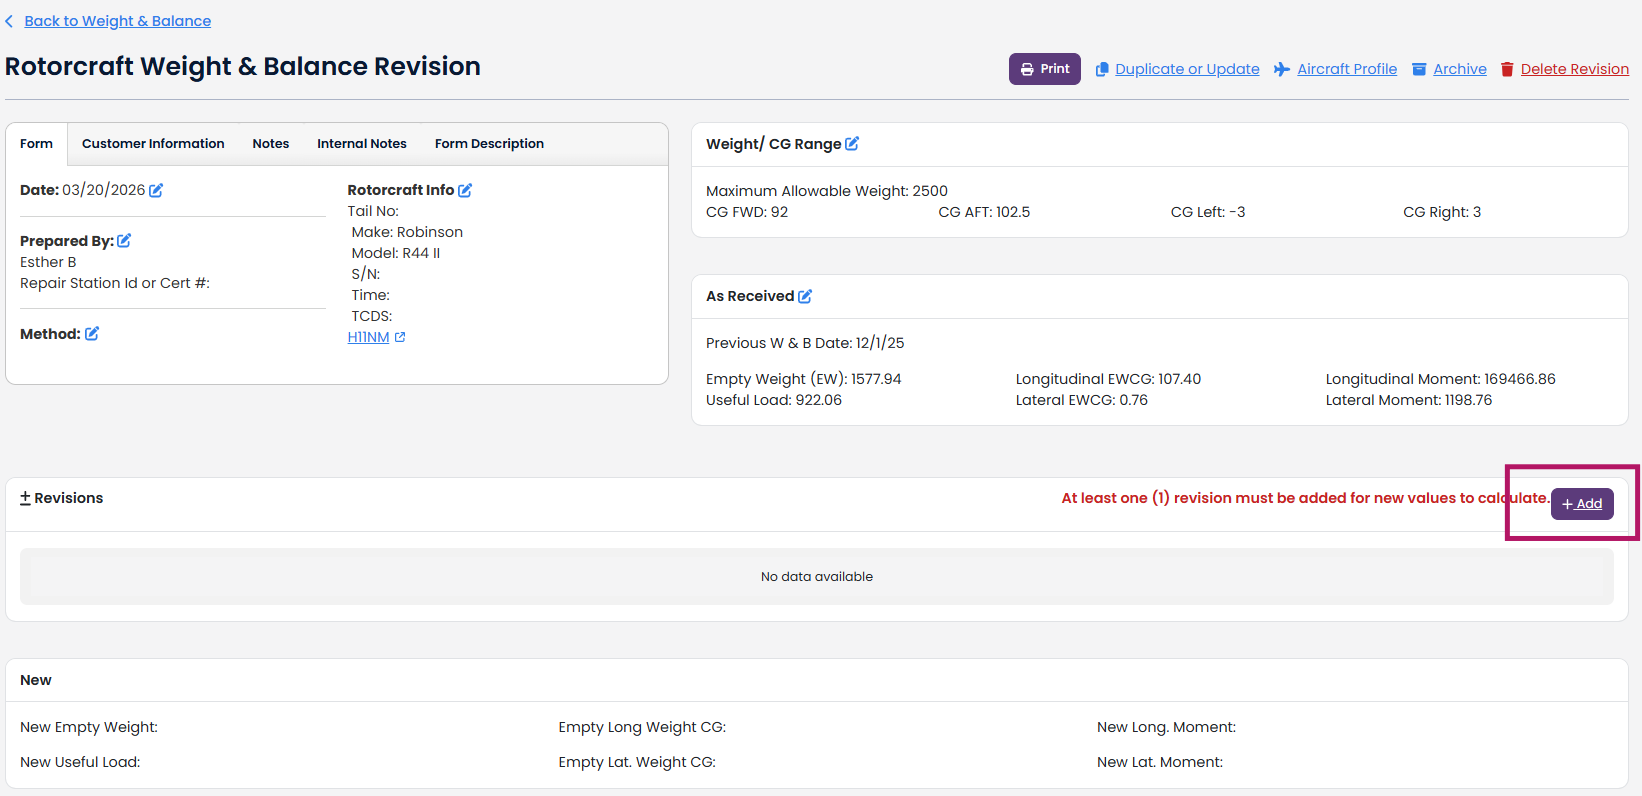The image size is (1642, 796).
Task: Open the Duplicate or Update link
Action: [x=1187, y=69]
